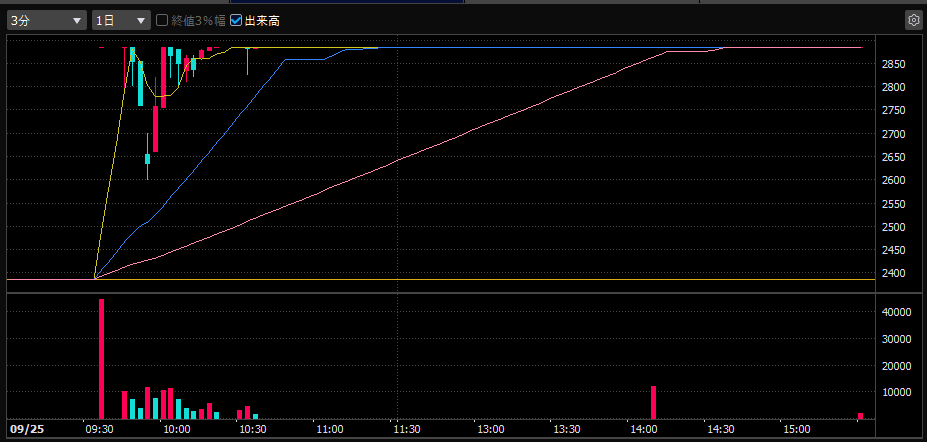Image resolution: width=927 pixels, height=442 pixels.
Task: Click the 10000 volume axis label
Action: (x=896, y=392)
